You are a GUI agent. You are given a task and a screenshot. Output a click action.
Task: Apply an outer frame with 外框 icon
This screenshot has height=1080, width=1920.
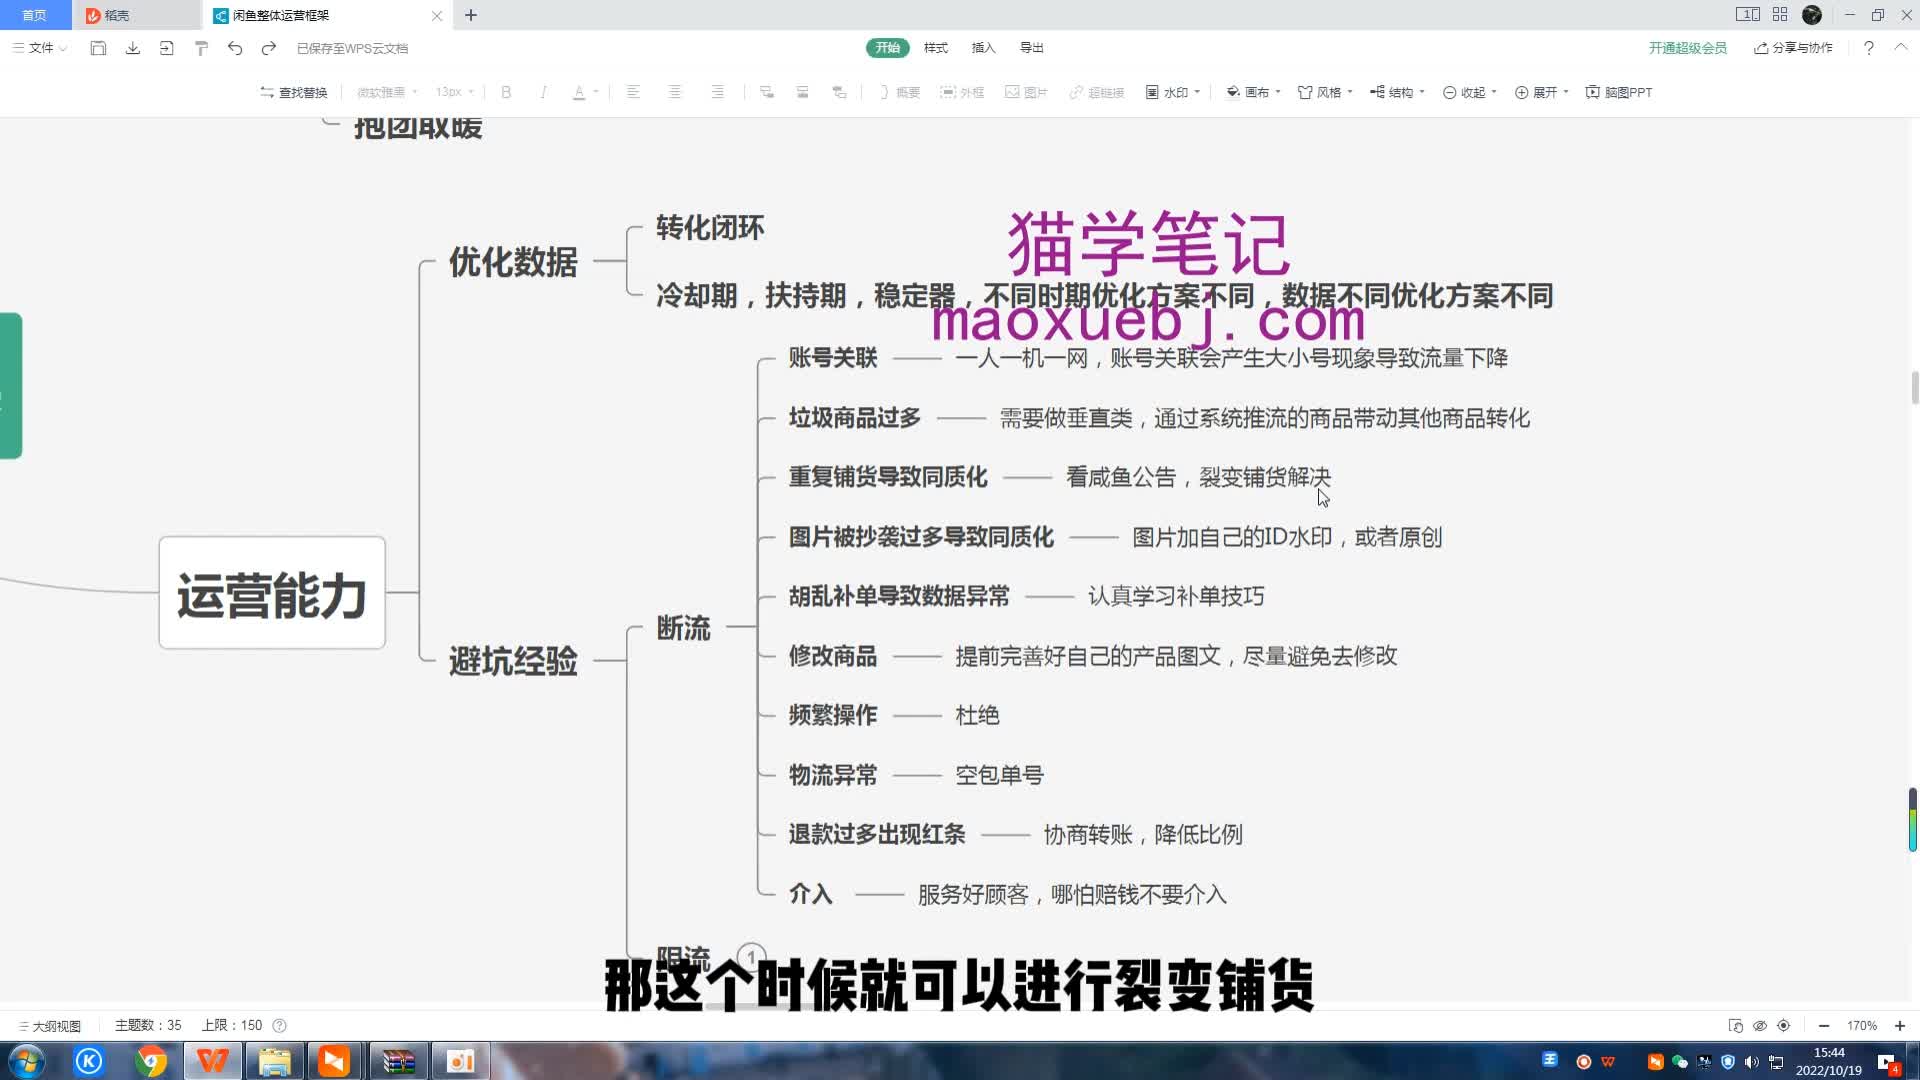click(x=963, y=91)
